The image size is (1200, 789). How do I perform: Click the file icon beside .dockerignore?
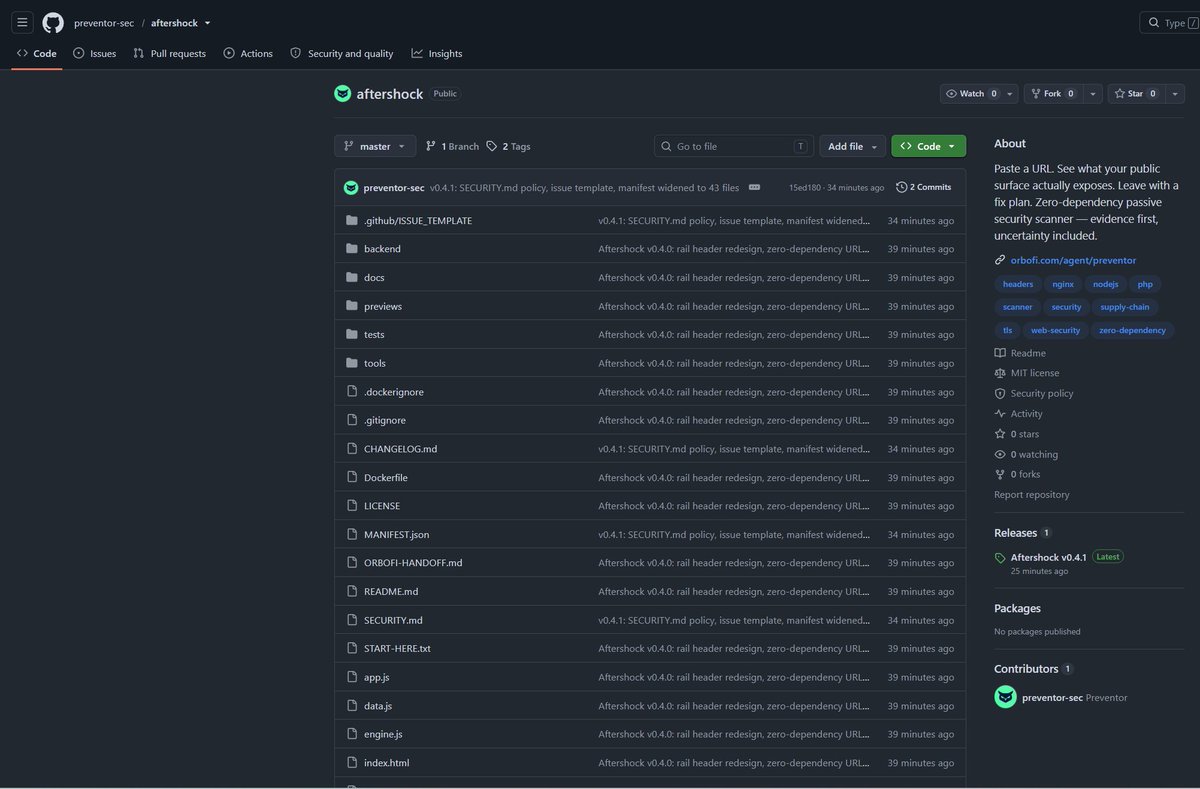tap(352, 392)
